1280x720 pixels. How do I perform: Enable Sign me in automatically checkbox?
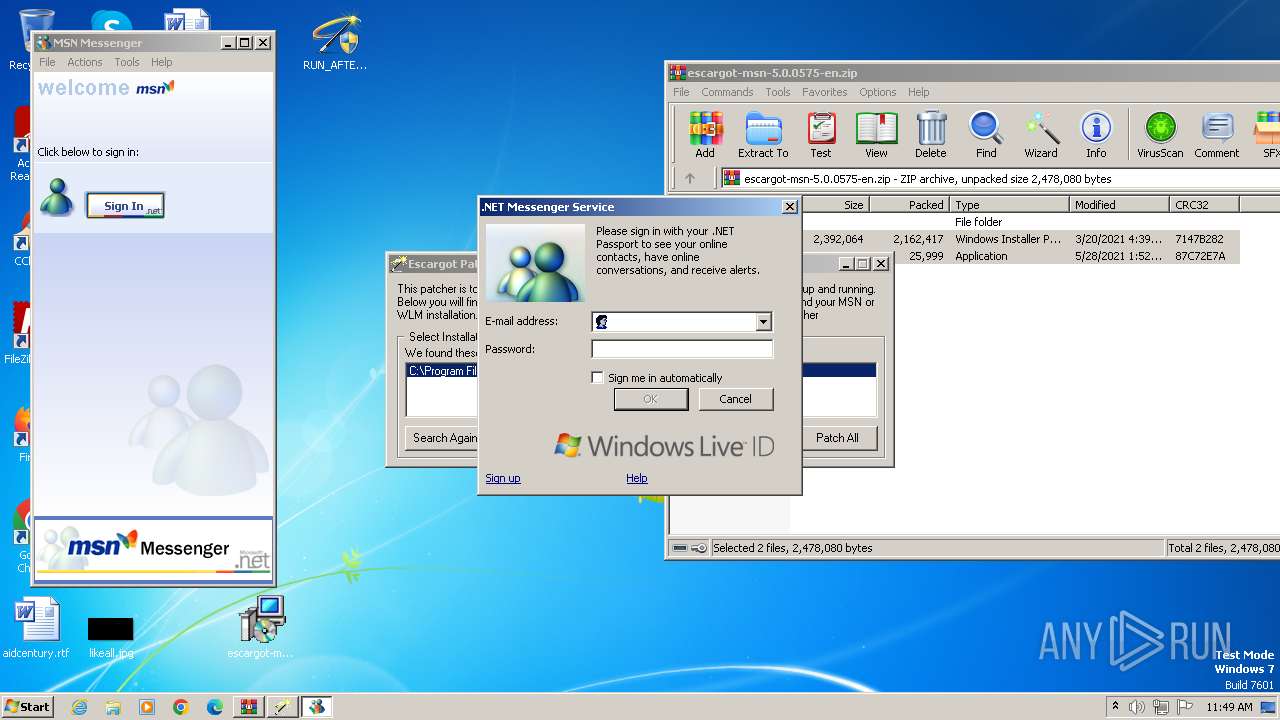(x=598, y=378)
